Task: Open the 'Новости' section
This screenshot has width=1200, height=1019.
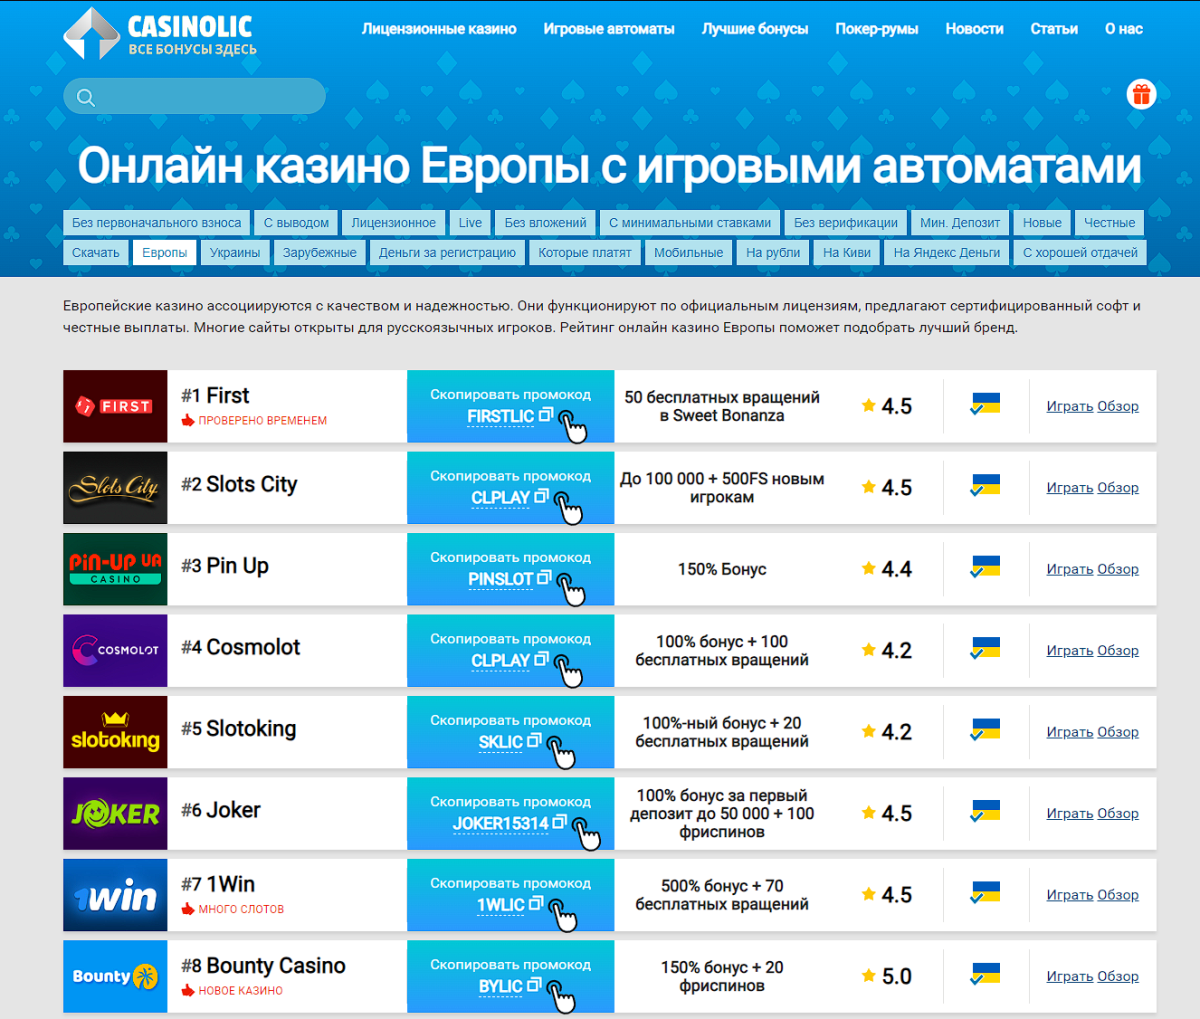Action: [x=974, y=29]
